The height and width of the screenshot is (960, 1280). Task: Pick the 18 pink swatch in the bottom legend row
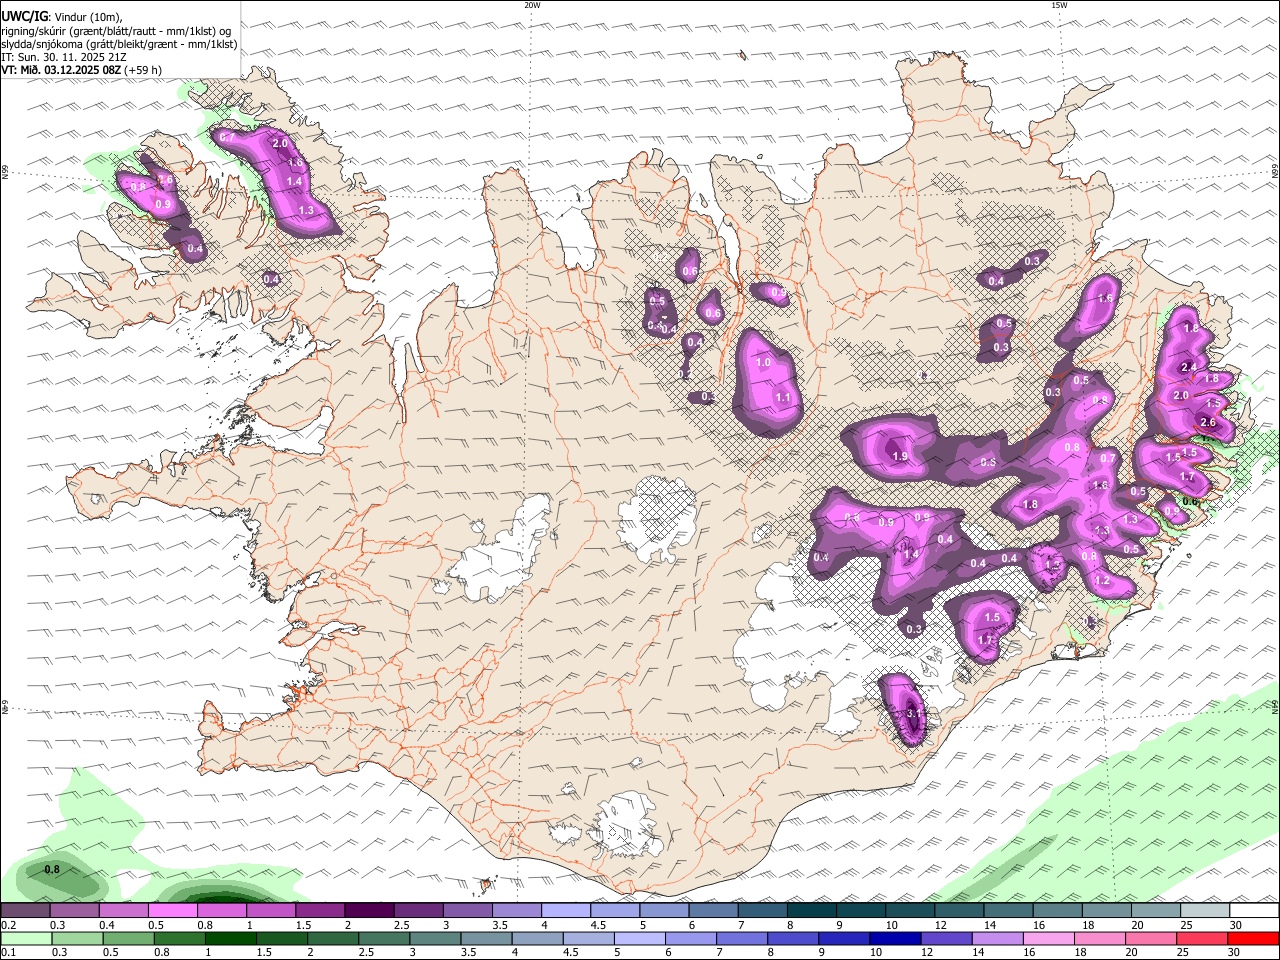click(1100, 939)
